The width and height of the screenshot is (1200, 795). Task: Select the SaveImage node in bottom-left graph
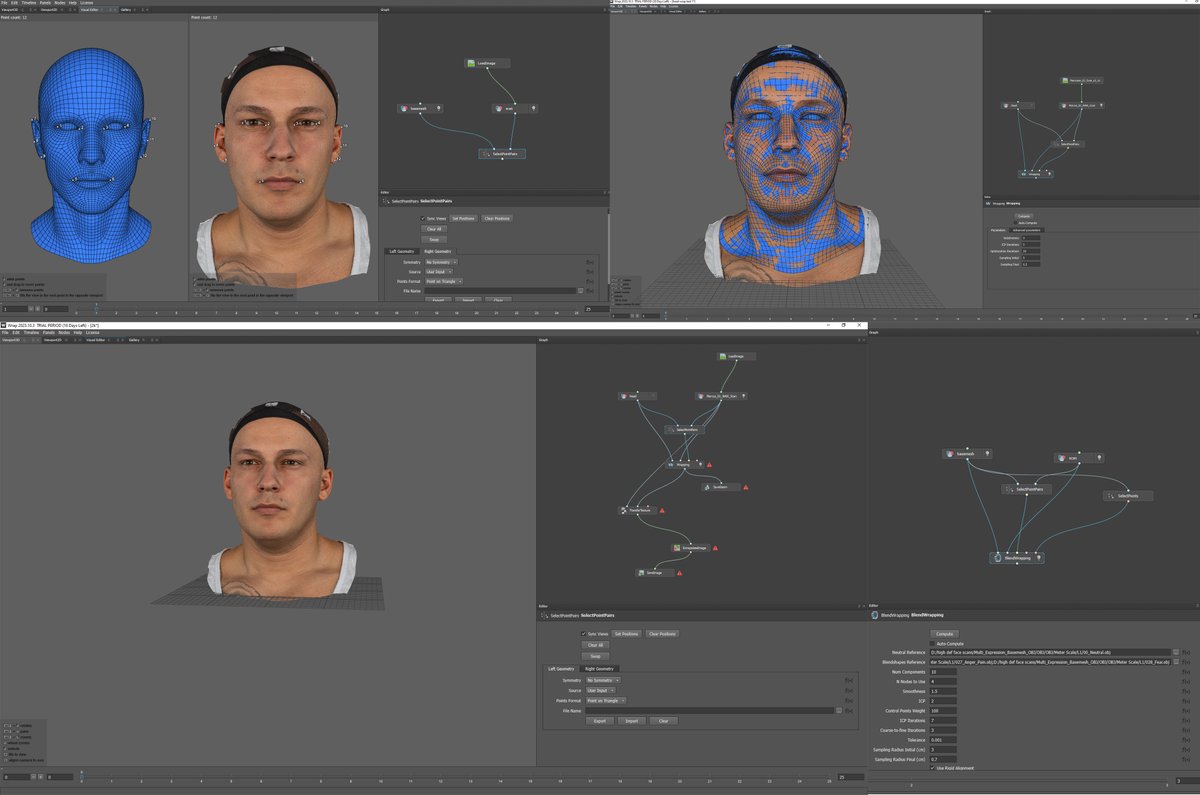(655, 573)
